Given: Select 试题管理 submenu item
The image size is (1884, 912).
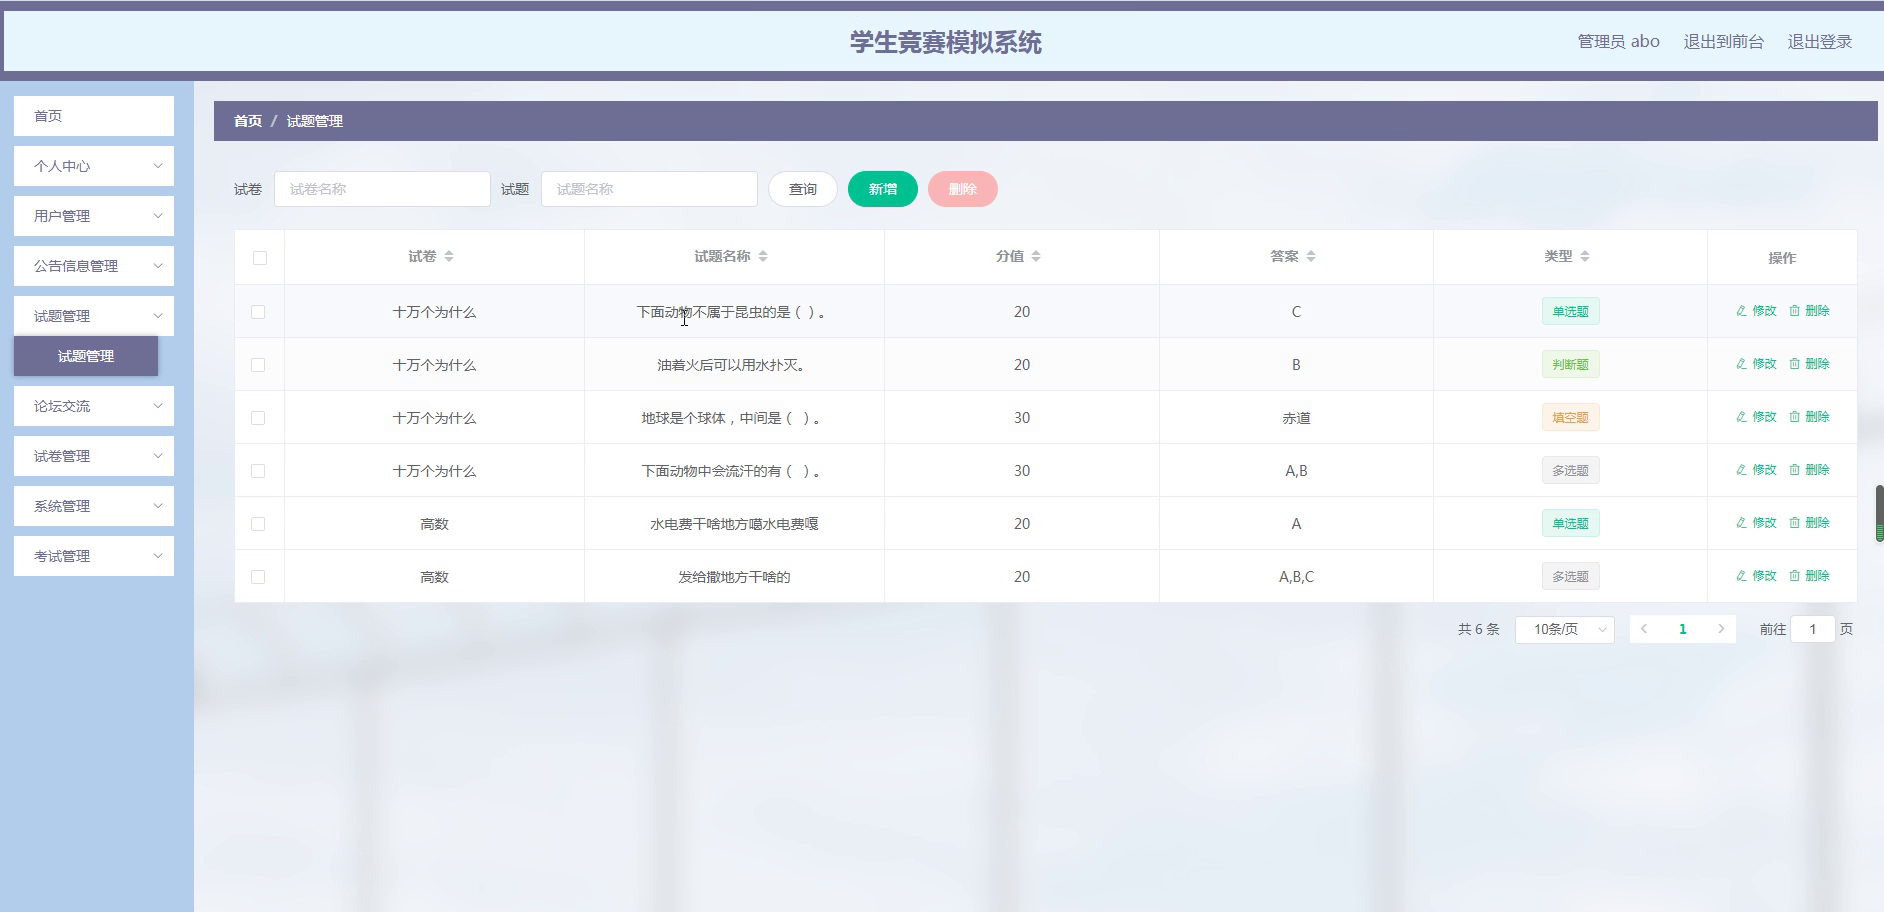Looking at the screenshot, I should [x=86, y=356].
